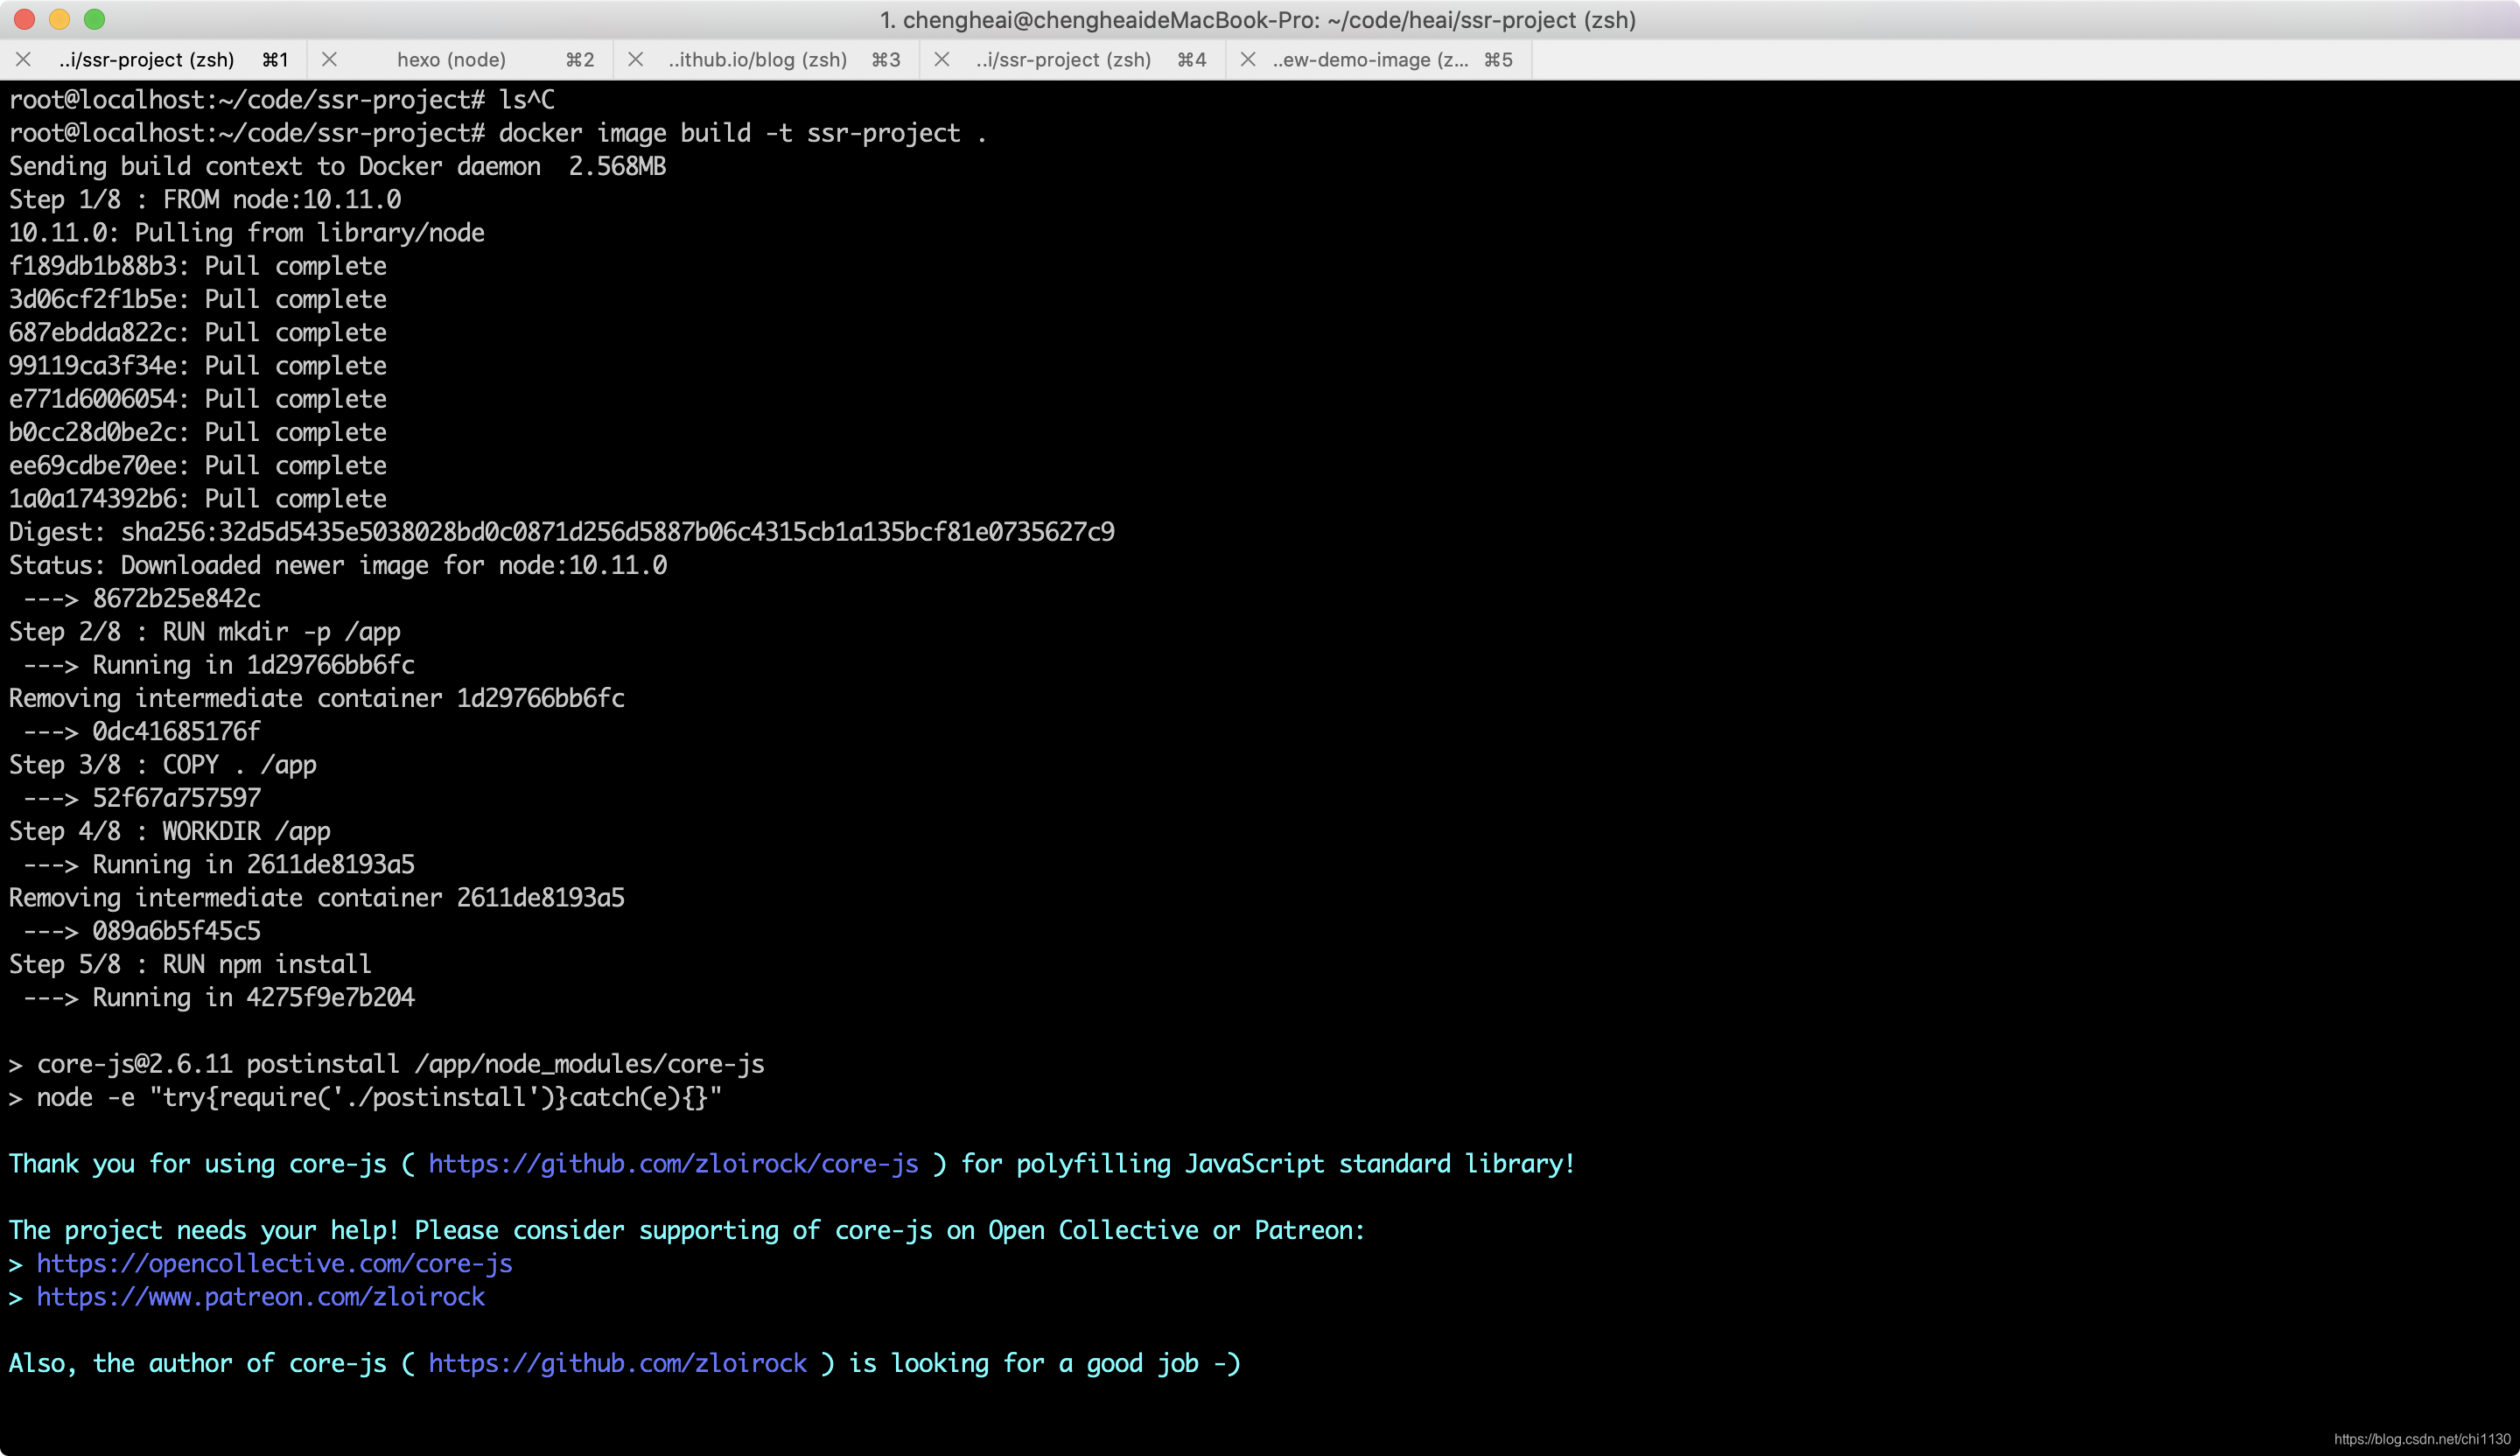Image resolution: width=2520 pixels, height=1456 pixels.
Task: Close the hexo (node) tab
Action: tap(329, 60)
